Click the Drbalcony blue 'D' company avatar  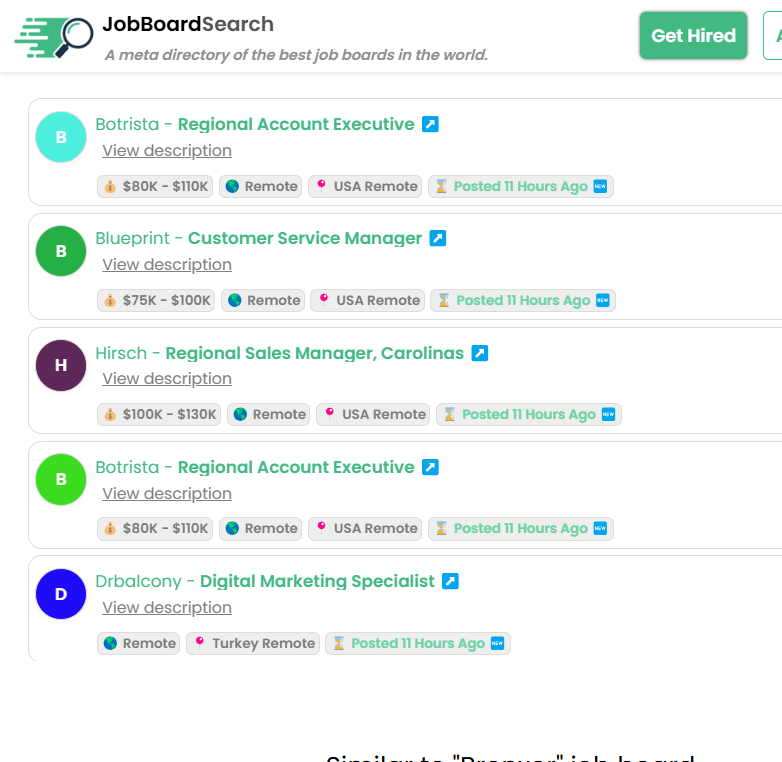click(61, 594)
